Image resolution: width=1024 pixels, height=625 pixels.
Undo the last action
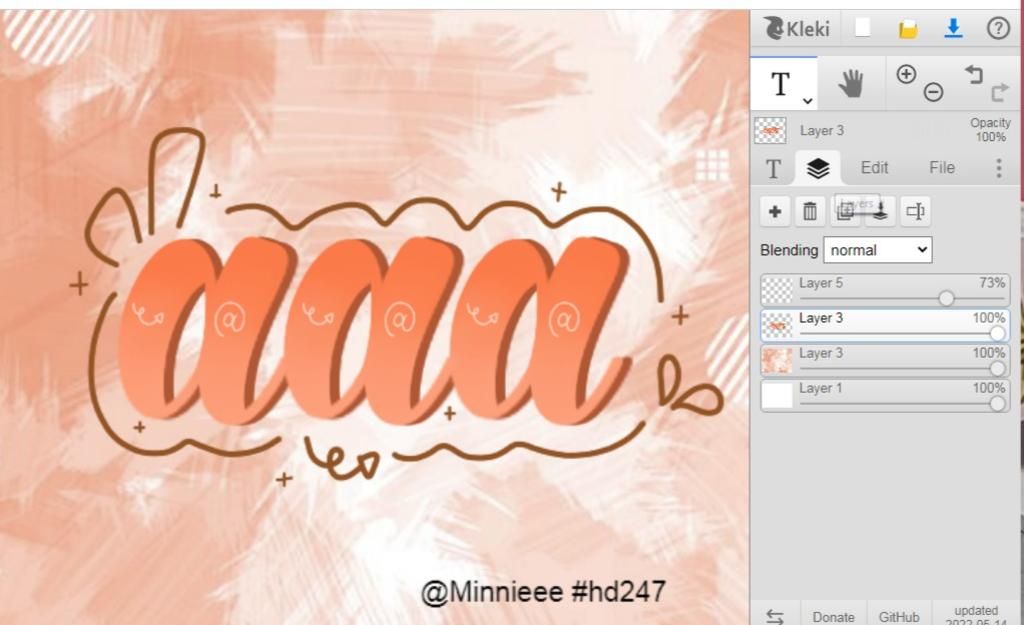pos(974,74)
